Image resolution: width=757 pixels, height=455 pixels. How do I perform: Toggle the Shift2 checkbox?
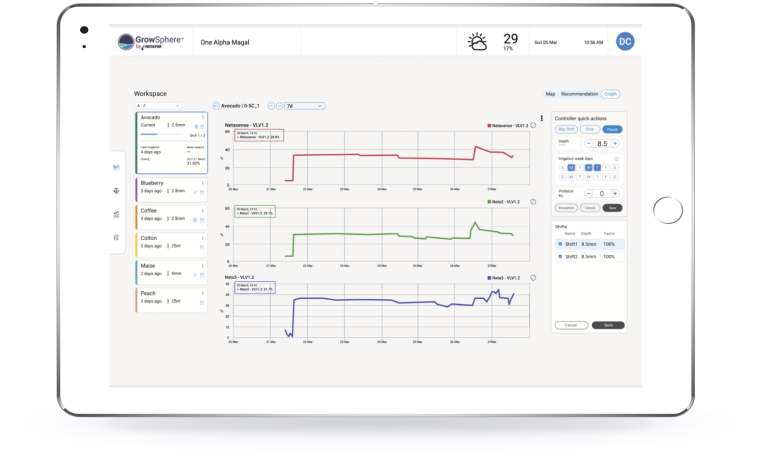[561, 256]
